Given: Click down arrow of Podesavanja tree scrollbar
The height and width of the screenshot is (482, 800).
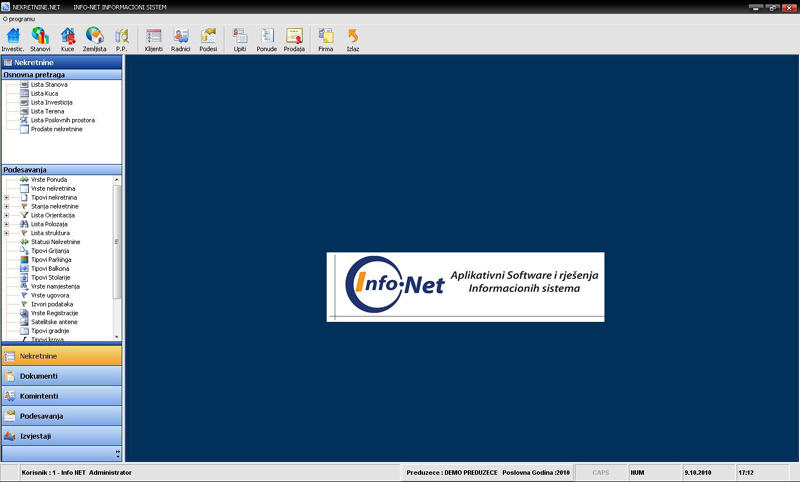Looking at the screenshot, I should tap(117, 337).
